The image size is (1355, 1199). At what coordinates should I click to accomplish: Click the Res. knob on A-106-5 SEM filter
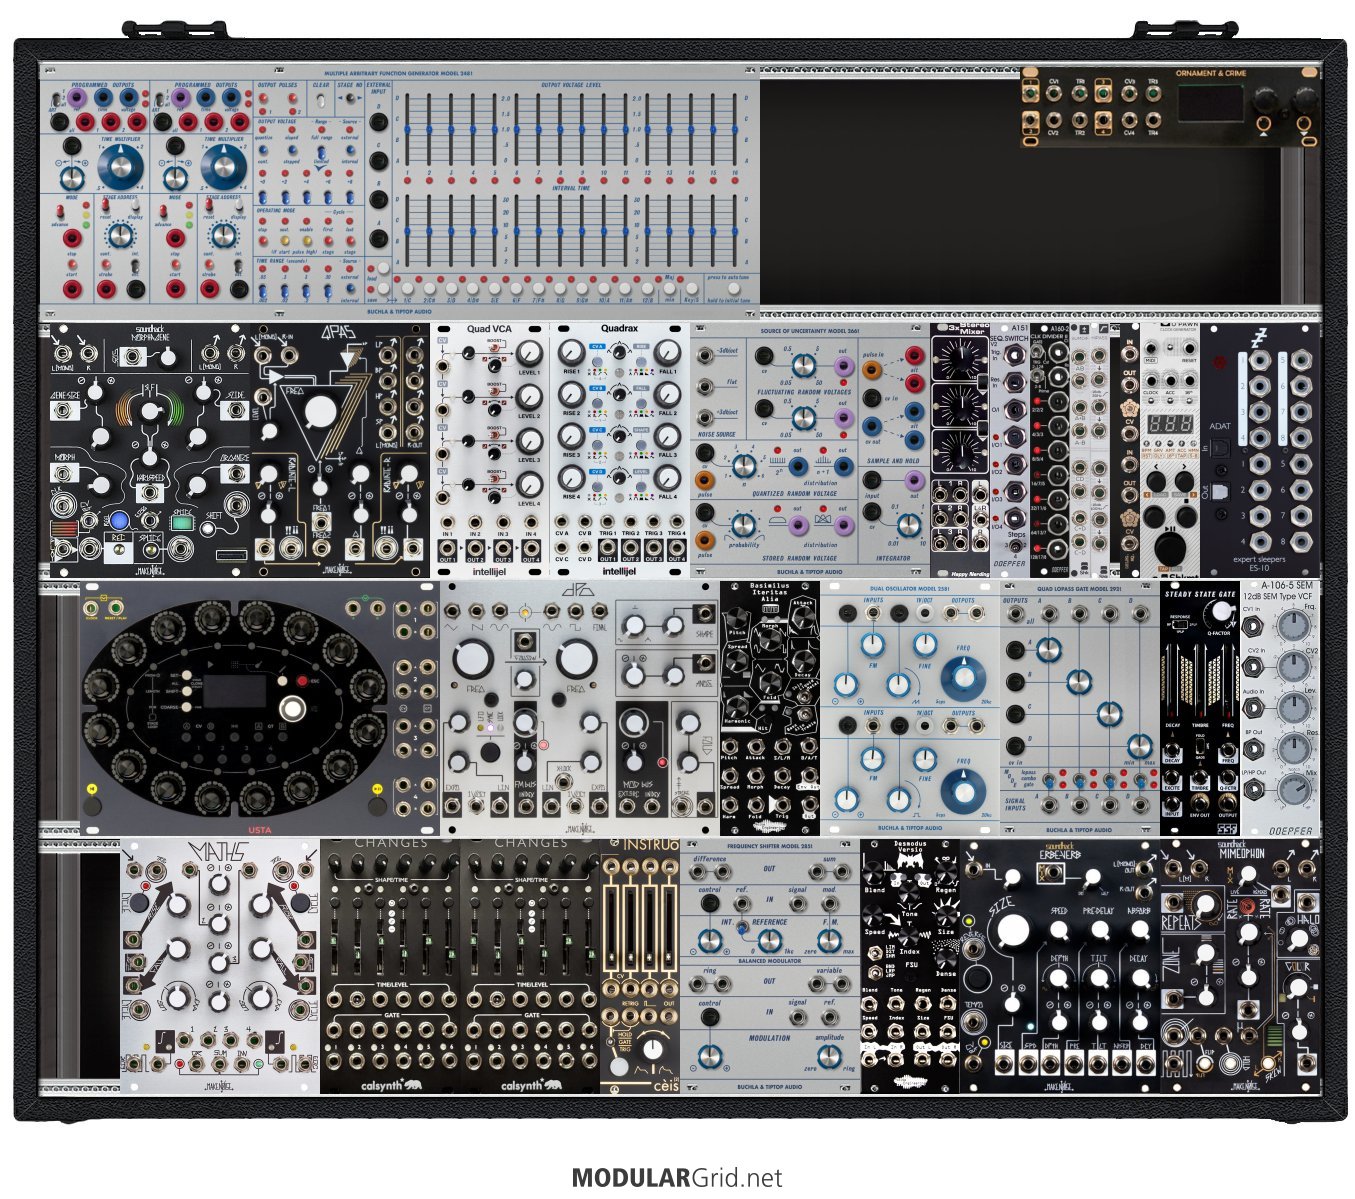tap(1292, 748)
